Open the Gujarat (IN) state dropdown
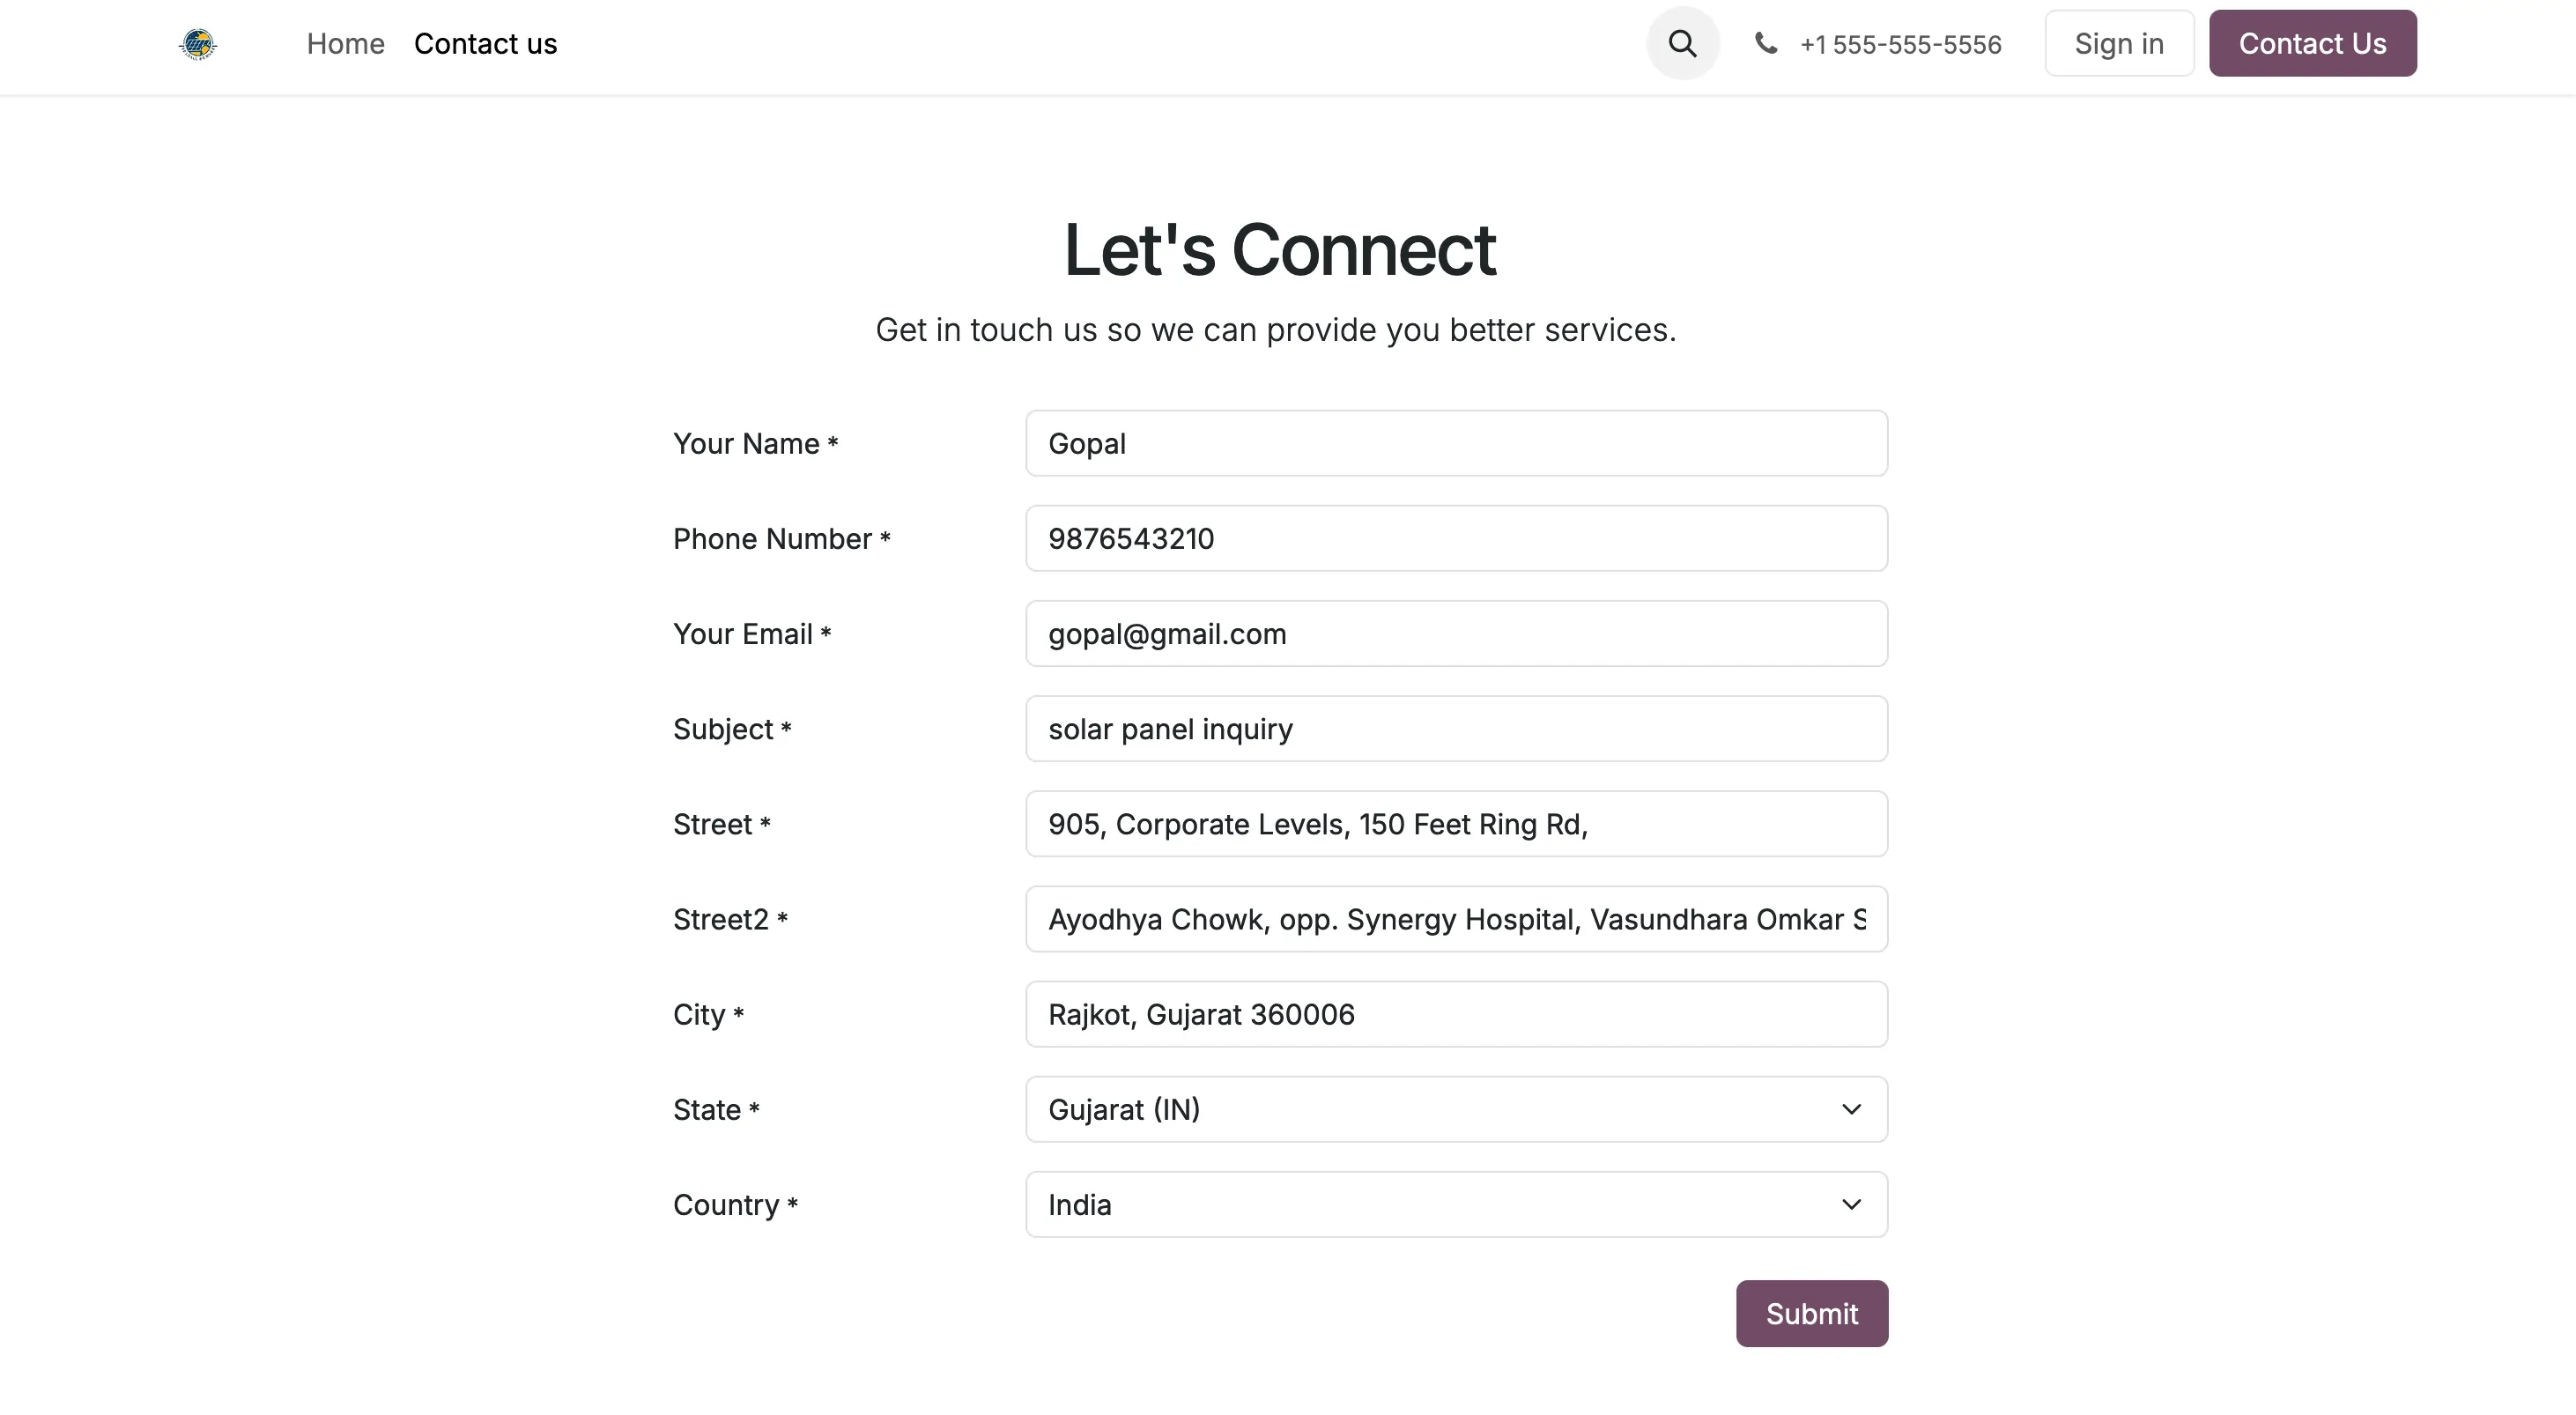The height and width of the screenshot is (1415, 2576). (x=1456, y=1109)
